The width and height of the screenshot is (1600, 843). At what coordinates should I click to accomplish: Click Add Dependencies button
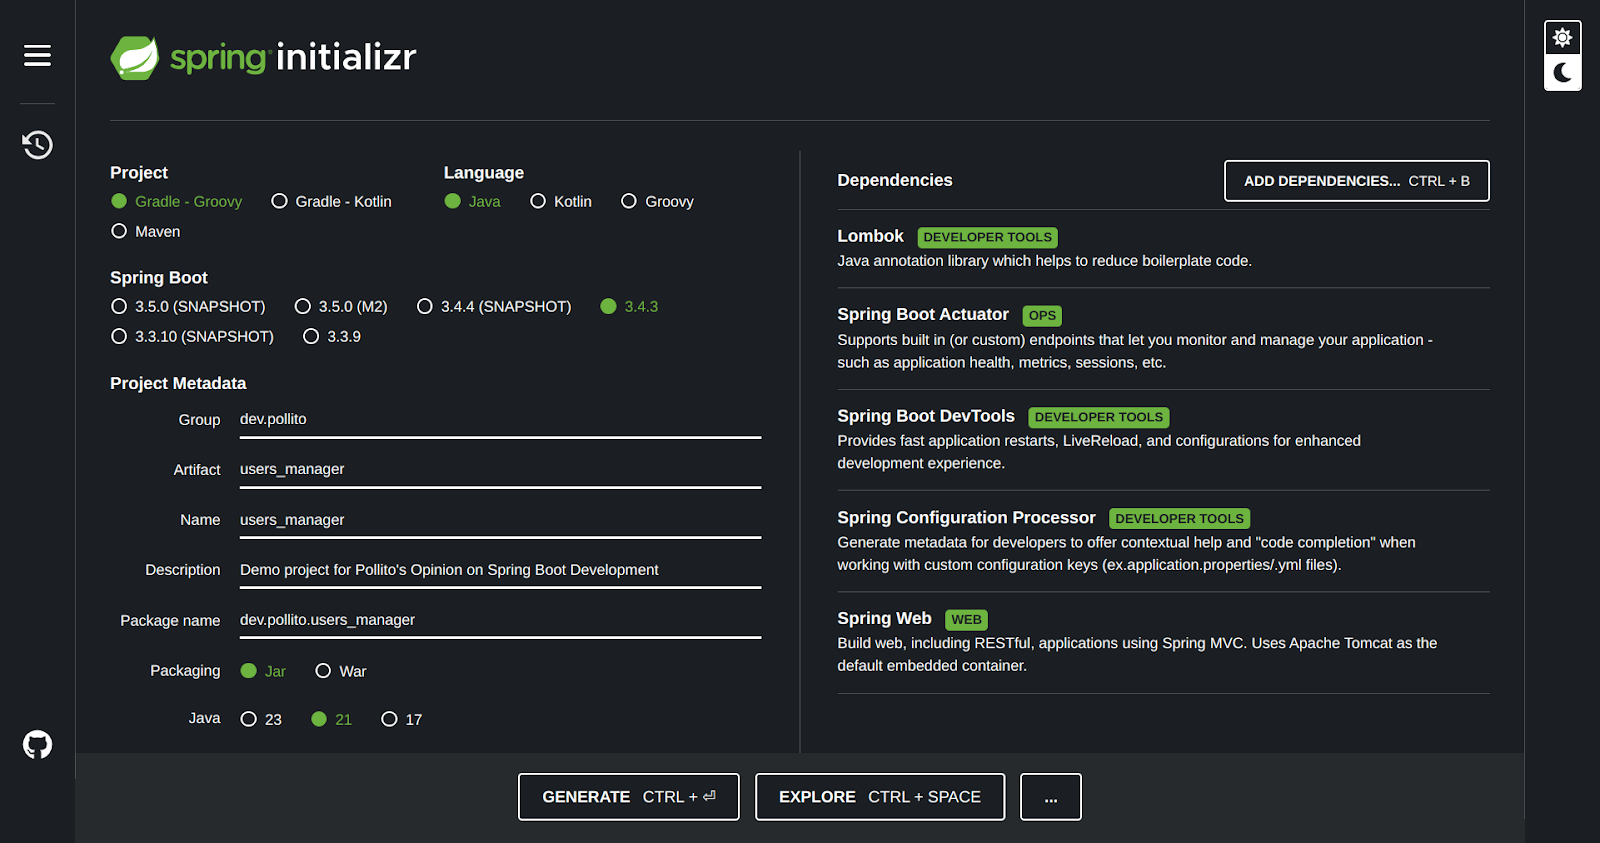pyautogui.click(x=1357, y=181)
